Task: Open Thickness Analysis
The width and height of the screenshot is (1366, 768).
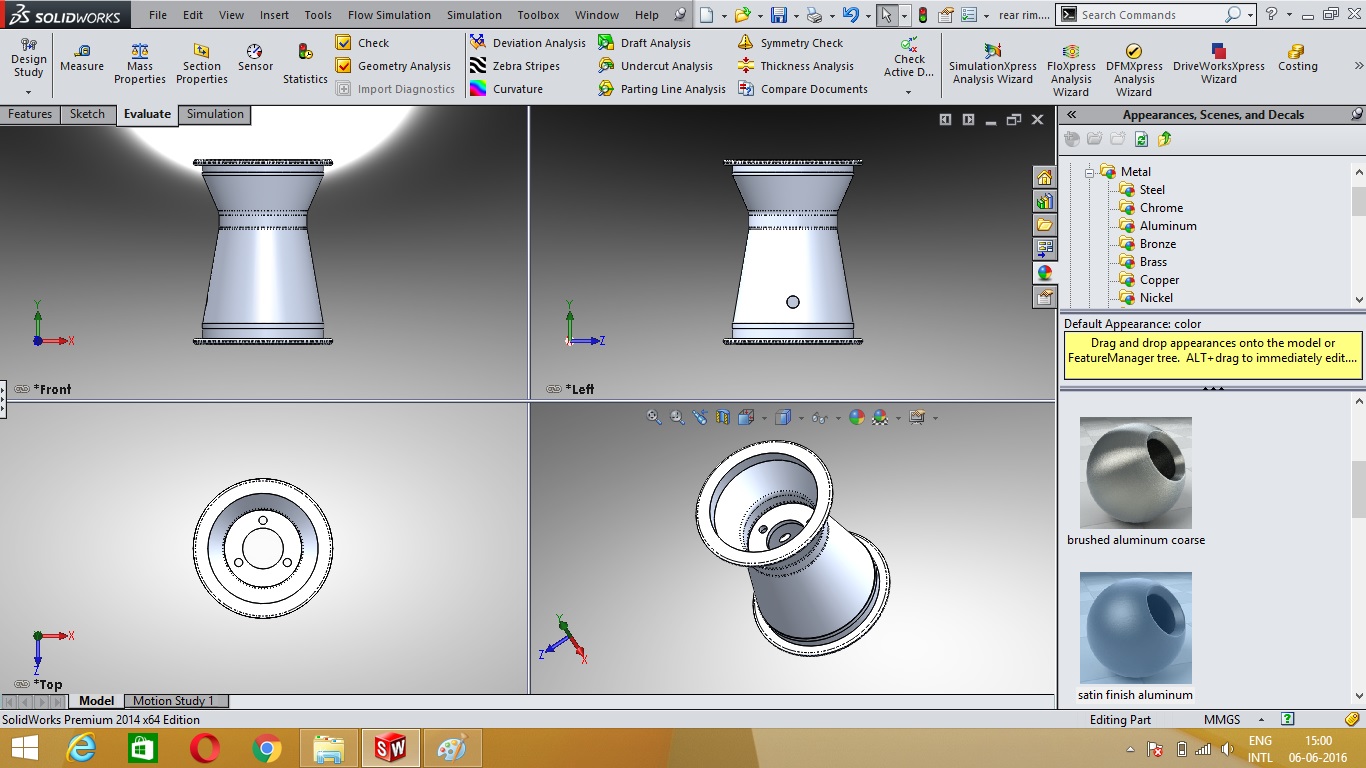Action: coord(795,66)
